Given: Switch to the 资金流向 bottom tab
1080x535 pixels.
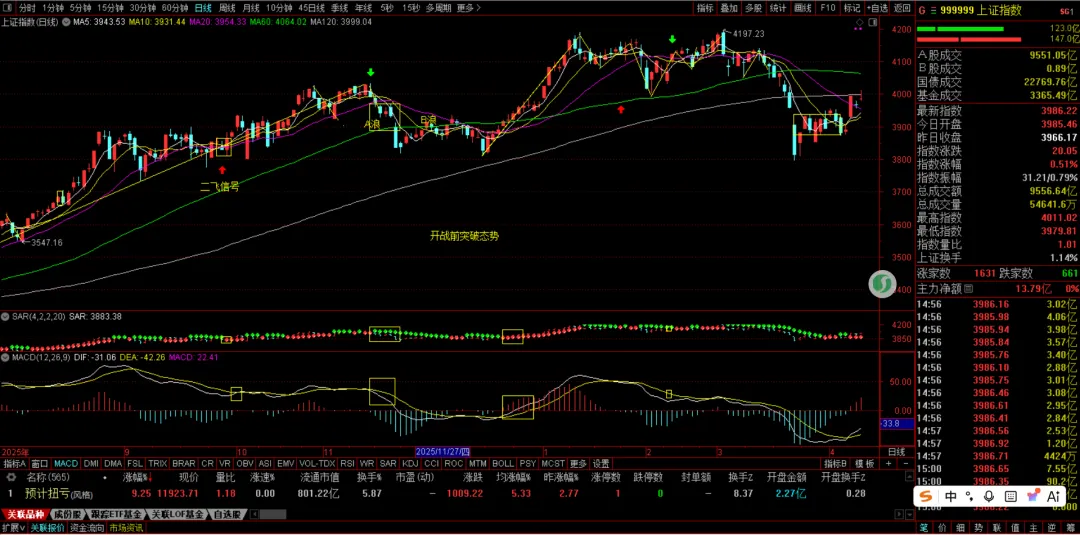Looking at the screenshot, I should tap(87, 528).
